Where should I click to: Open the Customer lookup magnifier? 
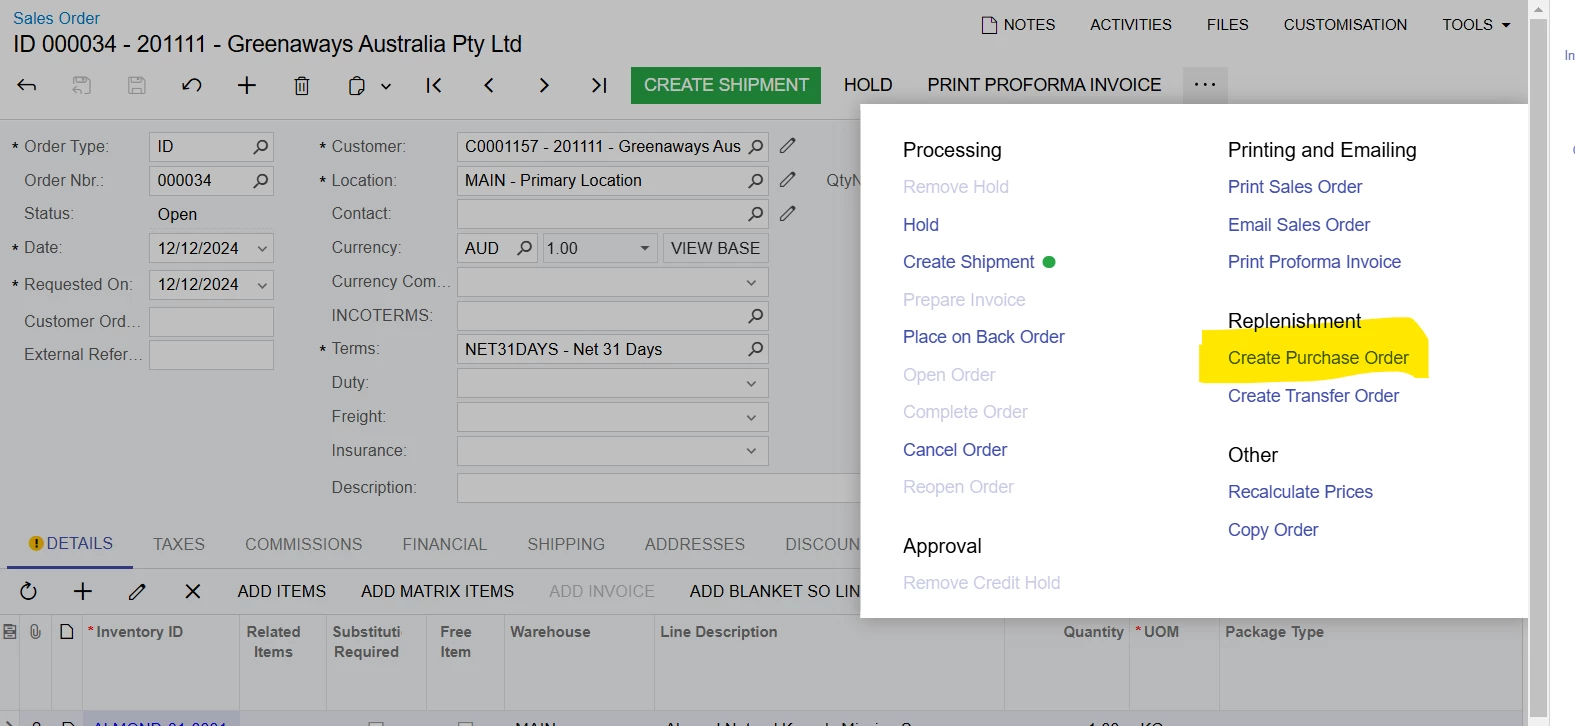[x=756, y=147]
